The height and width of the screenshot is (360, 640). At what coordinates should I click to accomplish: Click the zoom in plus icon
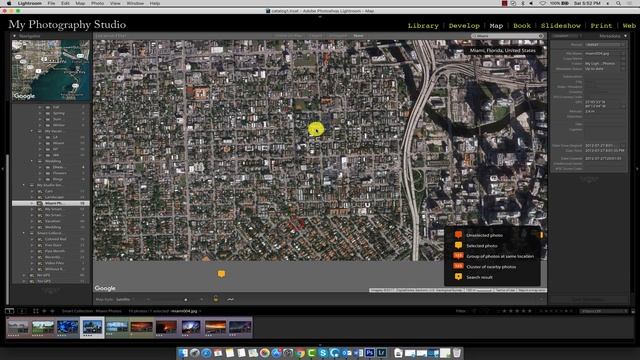[202, 299]
